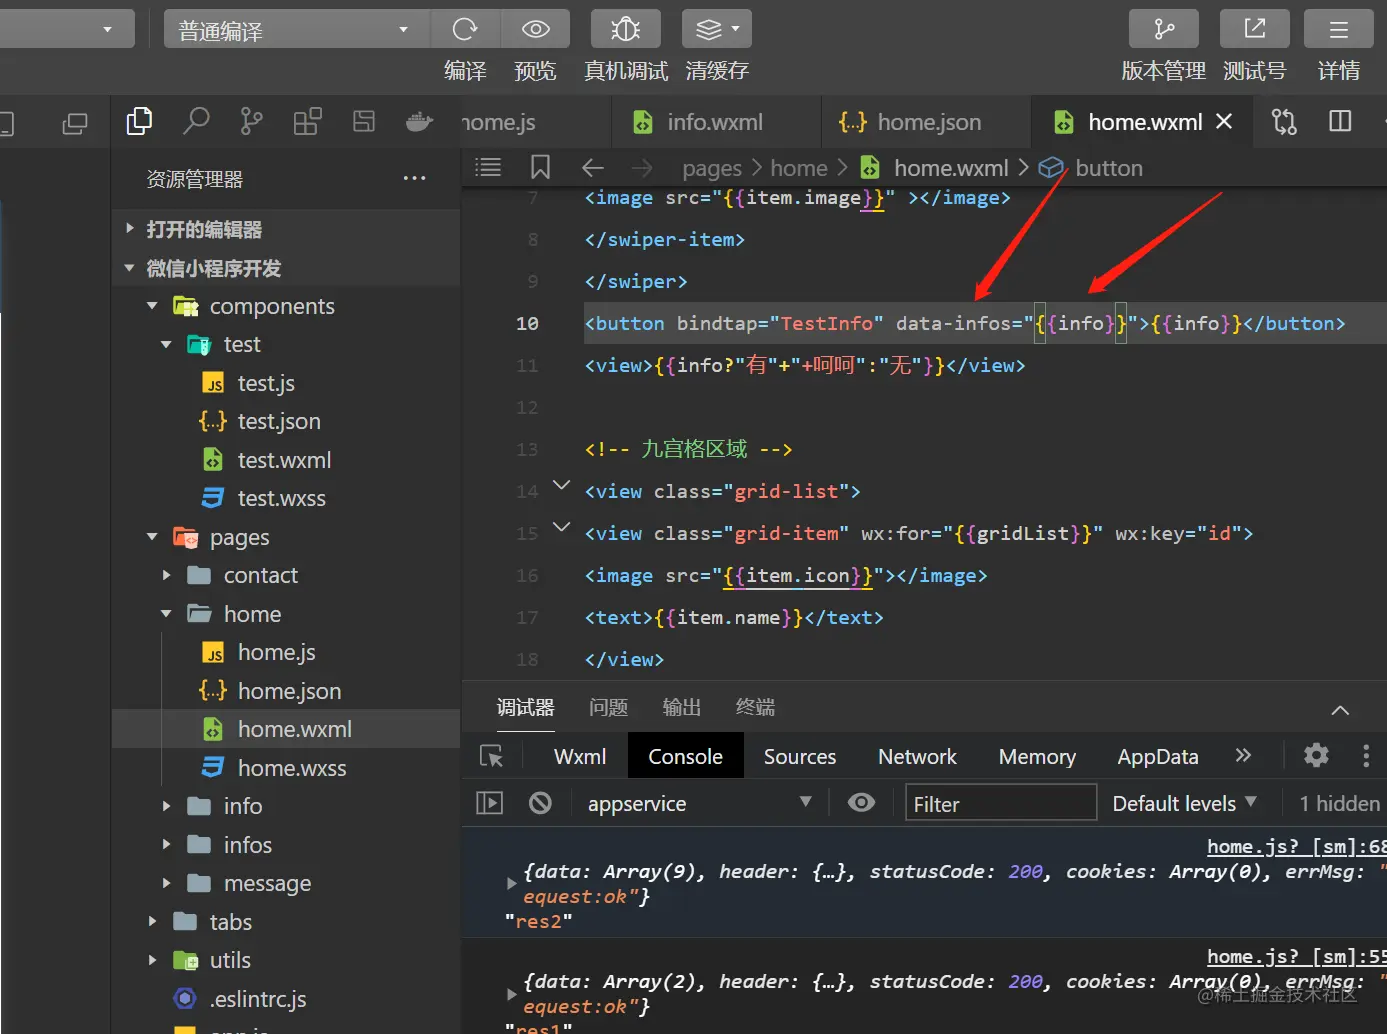This screenshot has height=1034, width=1387.
Task: Show more devtools tabs chevron
Action: 1243,755
